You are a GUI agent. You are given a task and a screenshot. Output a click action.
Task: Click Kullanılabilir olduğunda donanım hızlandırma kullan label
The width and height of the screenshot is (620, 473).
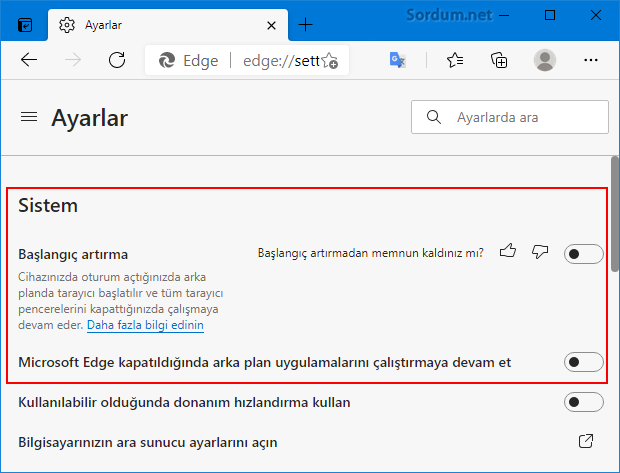tap(184, 402)
